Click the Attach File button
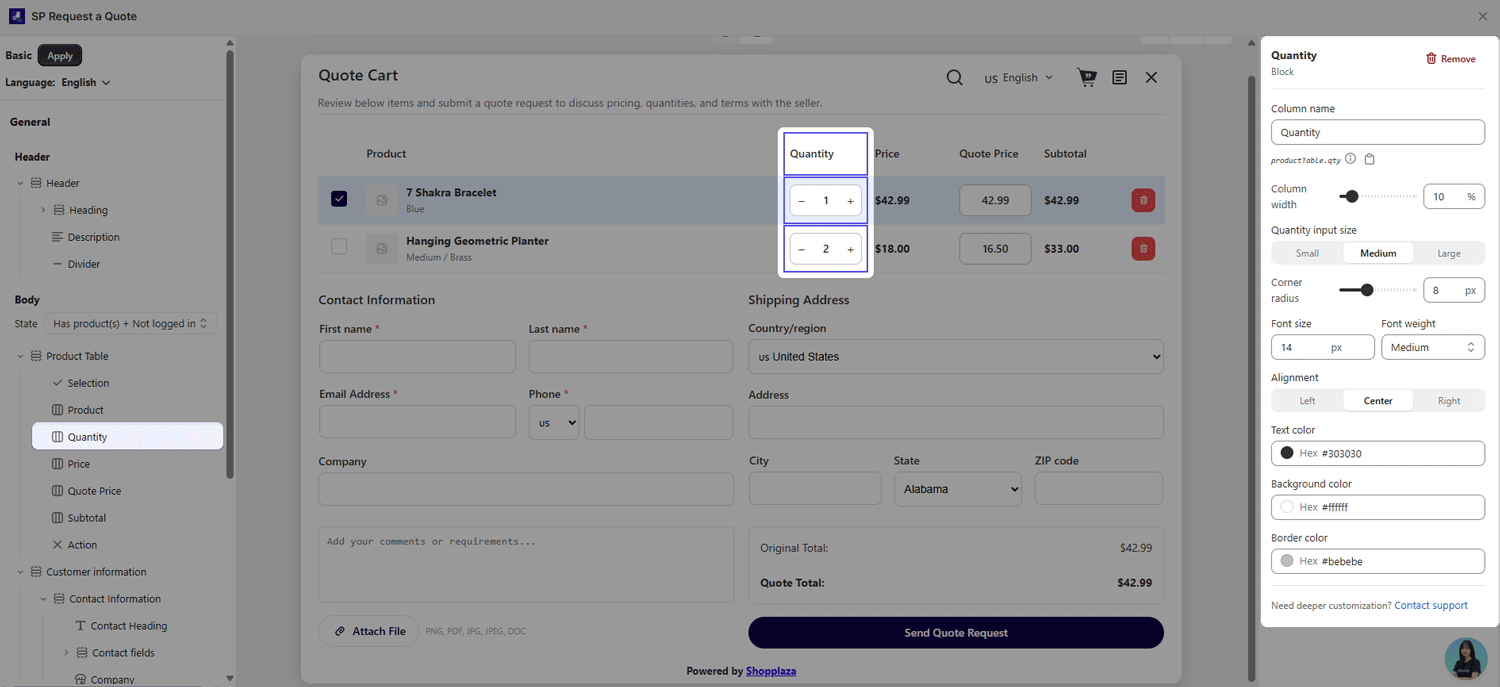The height and width of the screenshot is (687, 1500). (x=369, y=631)
